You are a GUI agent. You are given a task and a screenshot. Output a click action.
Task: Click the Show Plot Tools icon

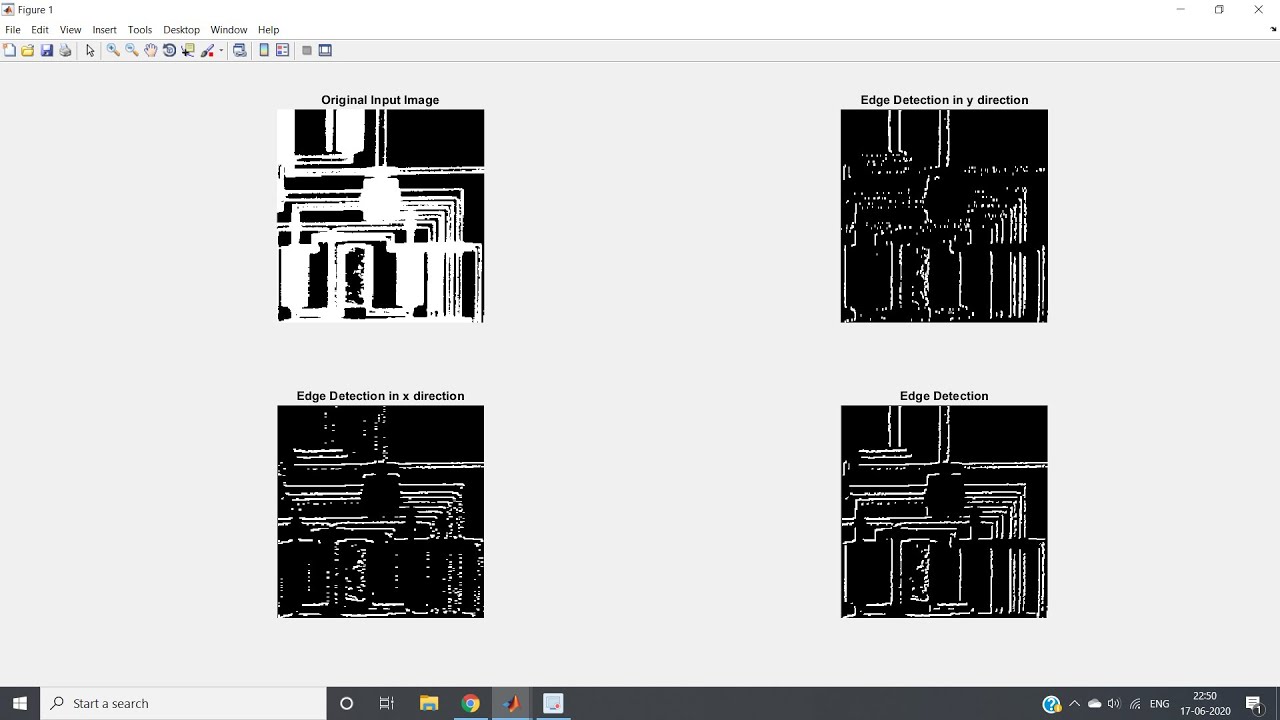pos(325,50)
